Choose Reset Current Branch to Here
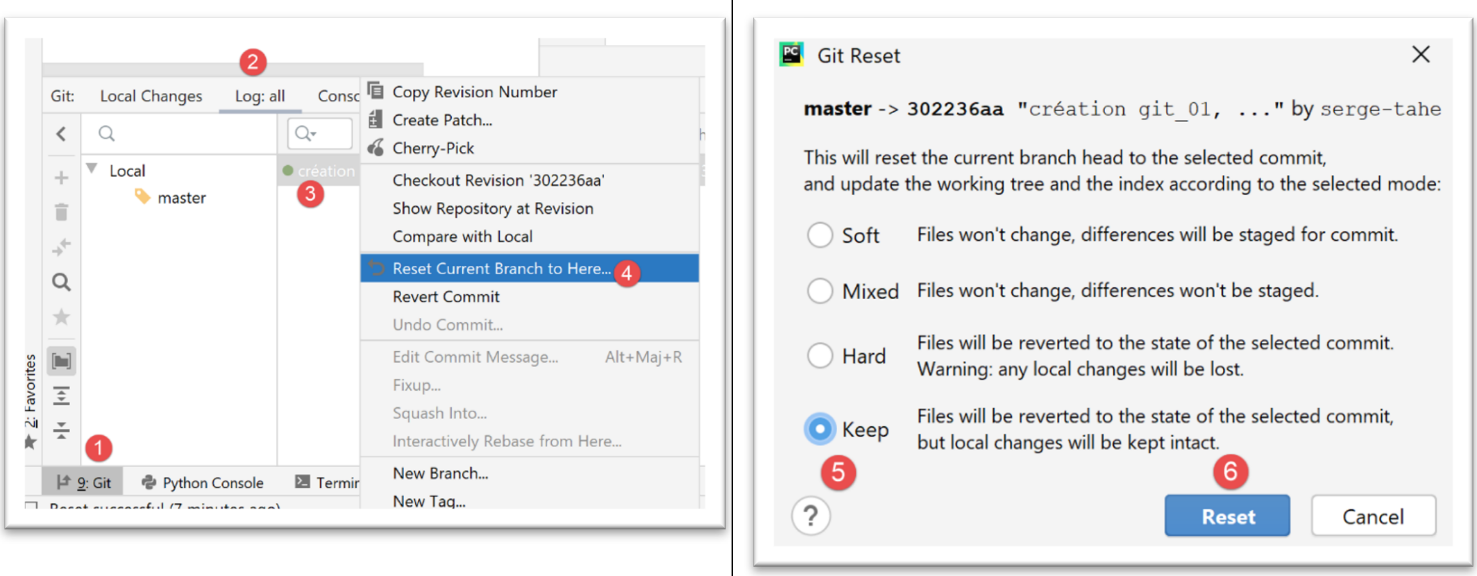Image resolution: width=1477 pixels, height=576 pixels. coord(500,268)
